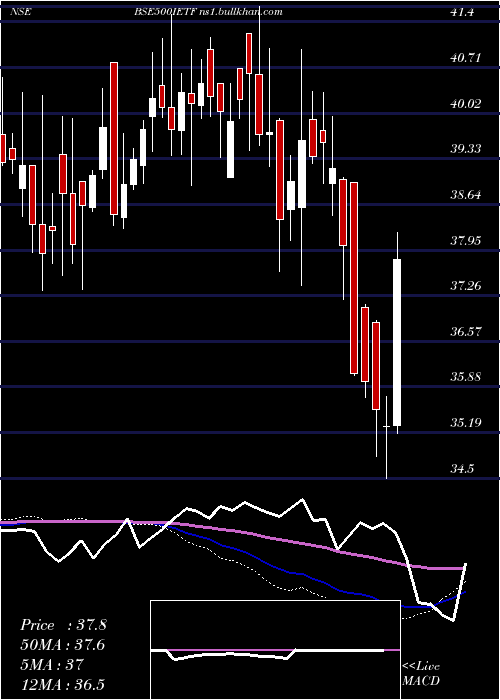Click the Live MACD label
Viewport: 500px width, 700px height.
421,674
